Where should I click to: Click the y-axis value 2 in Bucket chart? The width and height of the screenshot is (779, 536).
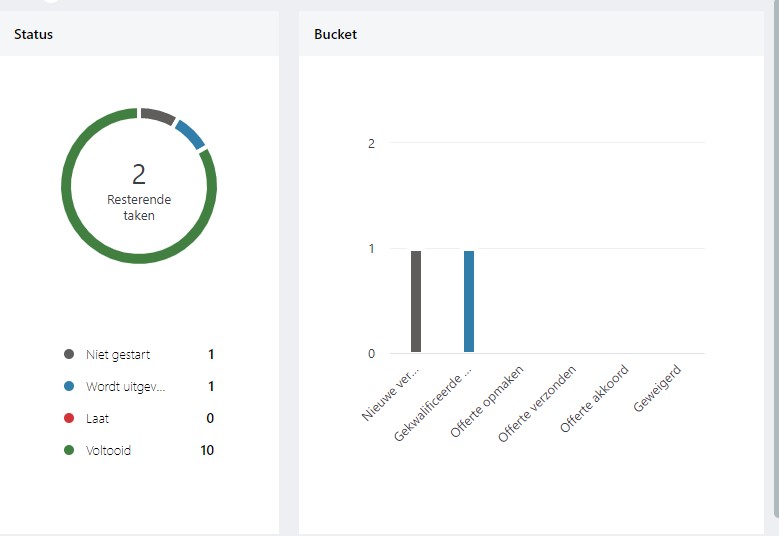click(371, 144)
